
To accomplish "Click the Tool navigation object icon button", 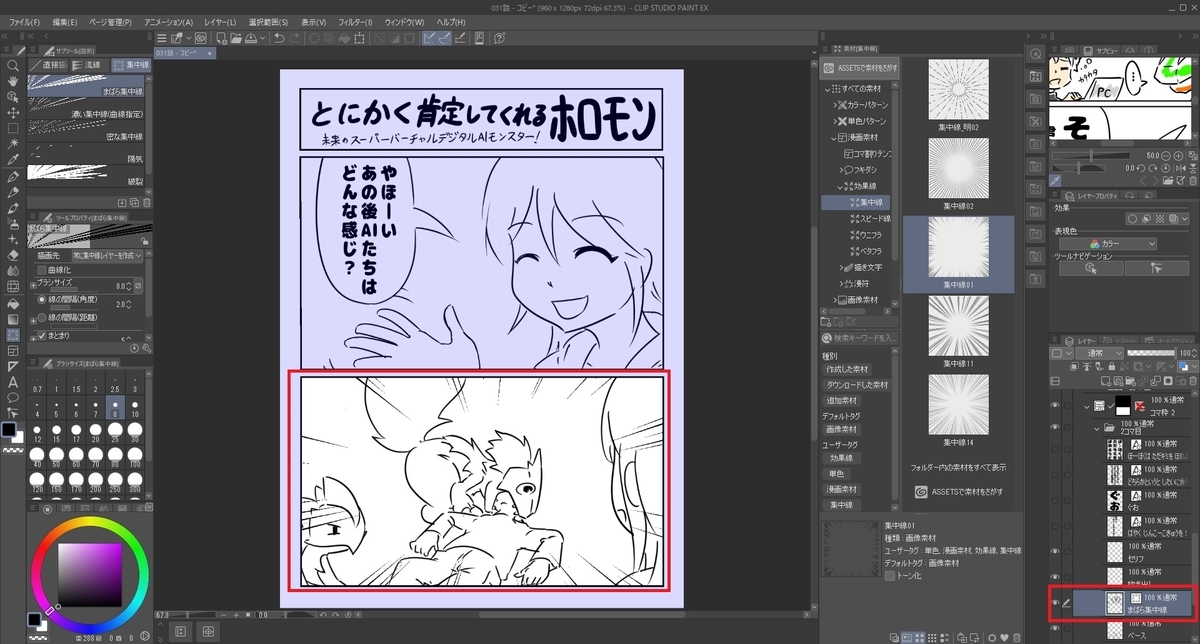I will click(x=1091, y=269).
